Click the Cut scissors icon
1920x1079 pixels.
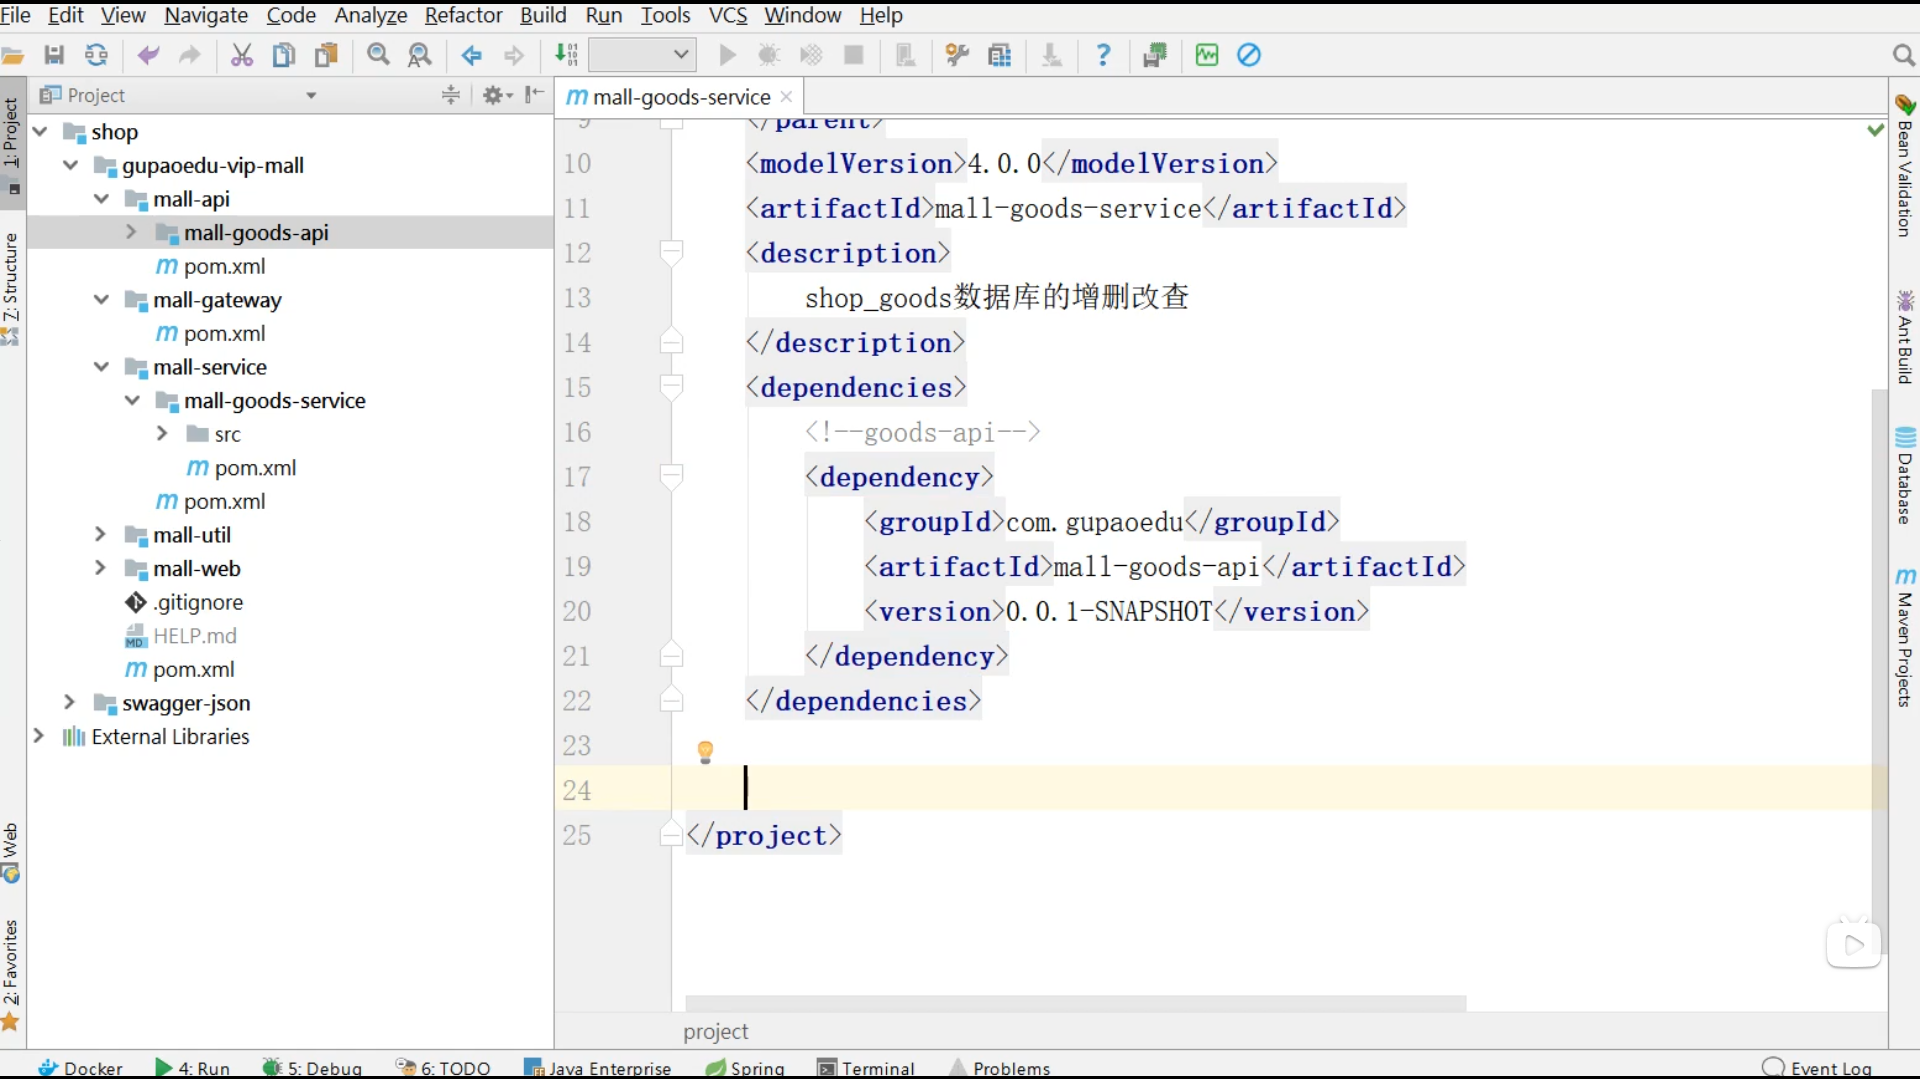(x=241, y=55)
